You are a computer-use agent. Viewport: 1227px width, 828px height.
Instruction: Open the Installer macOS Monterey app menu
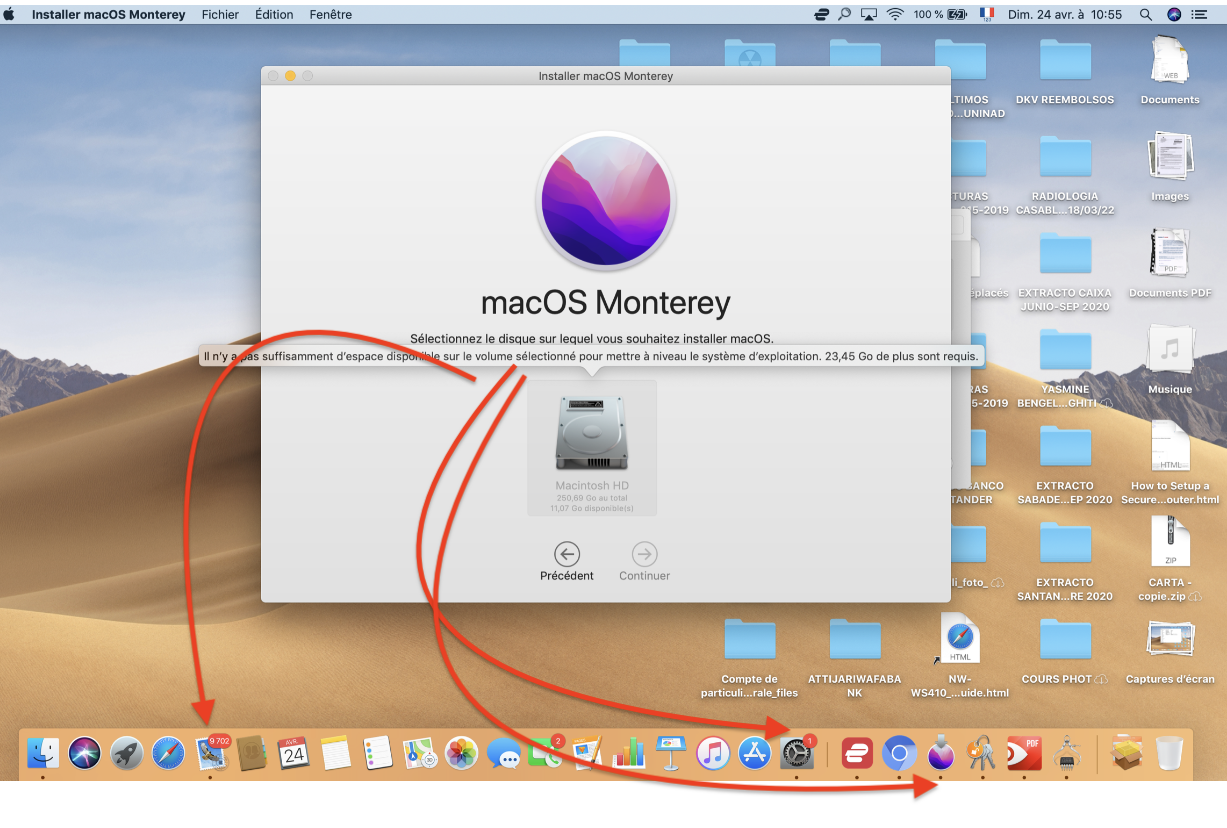point(108,14)
